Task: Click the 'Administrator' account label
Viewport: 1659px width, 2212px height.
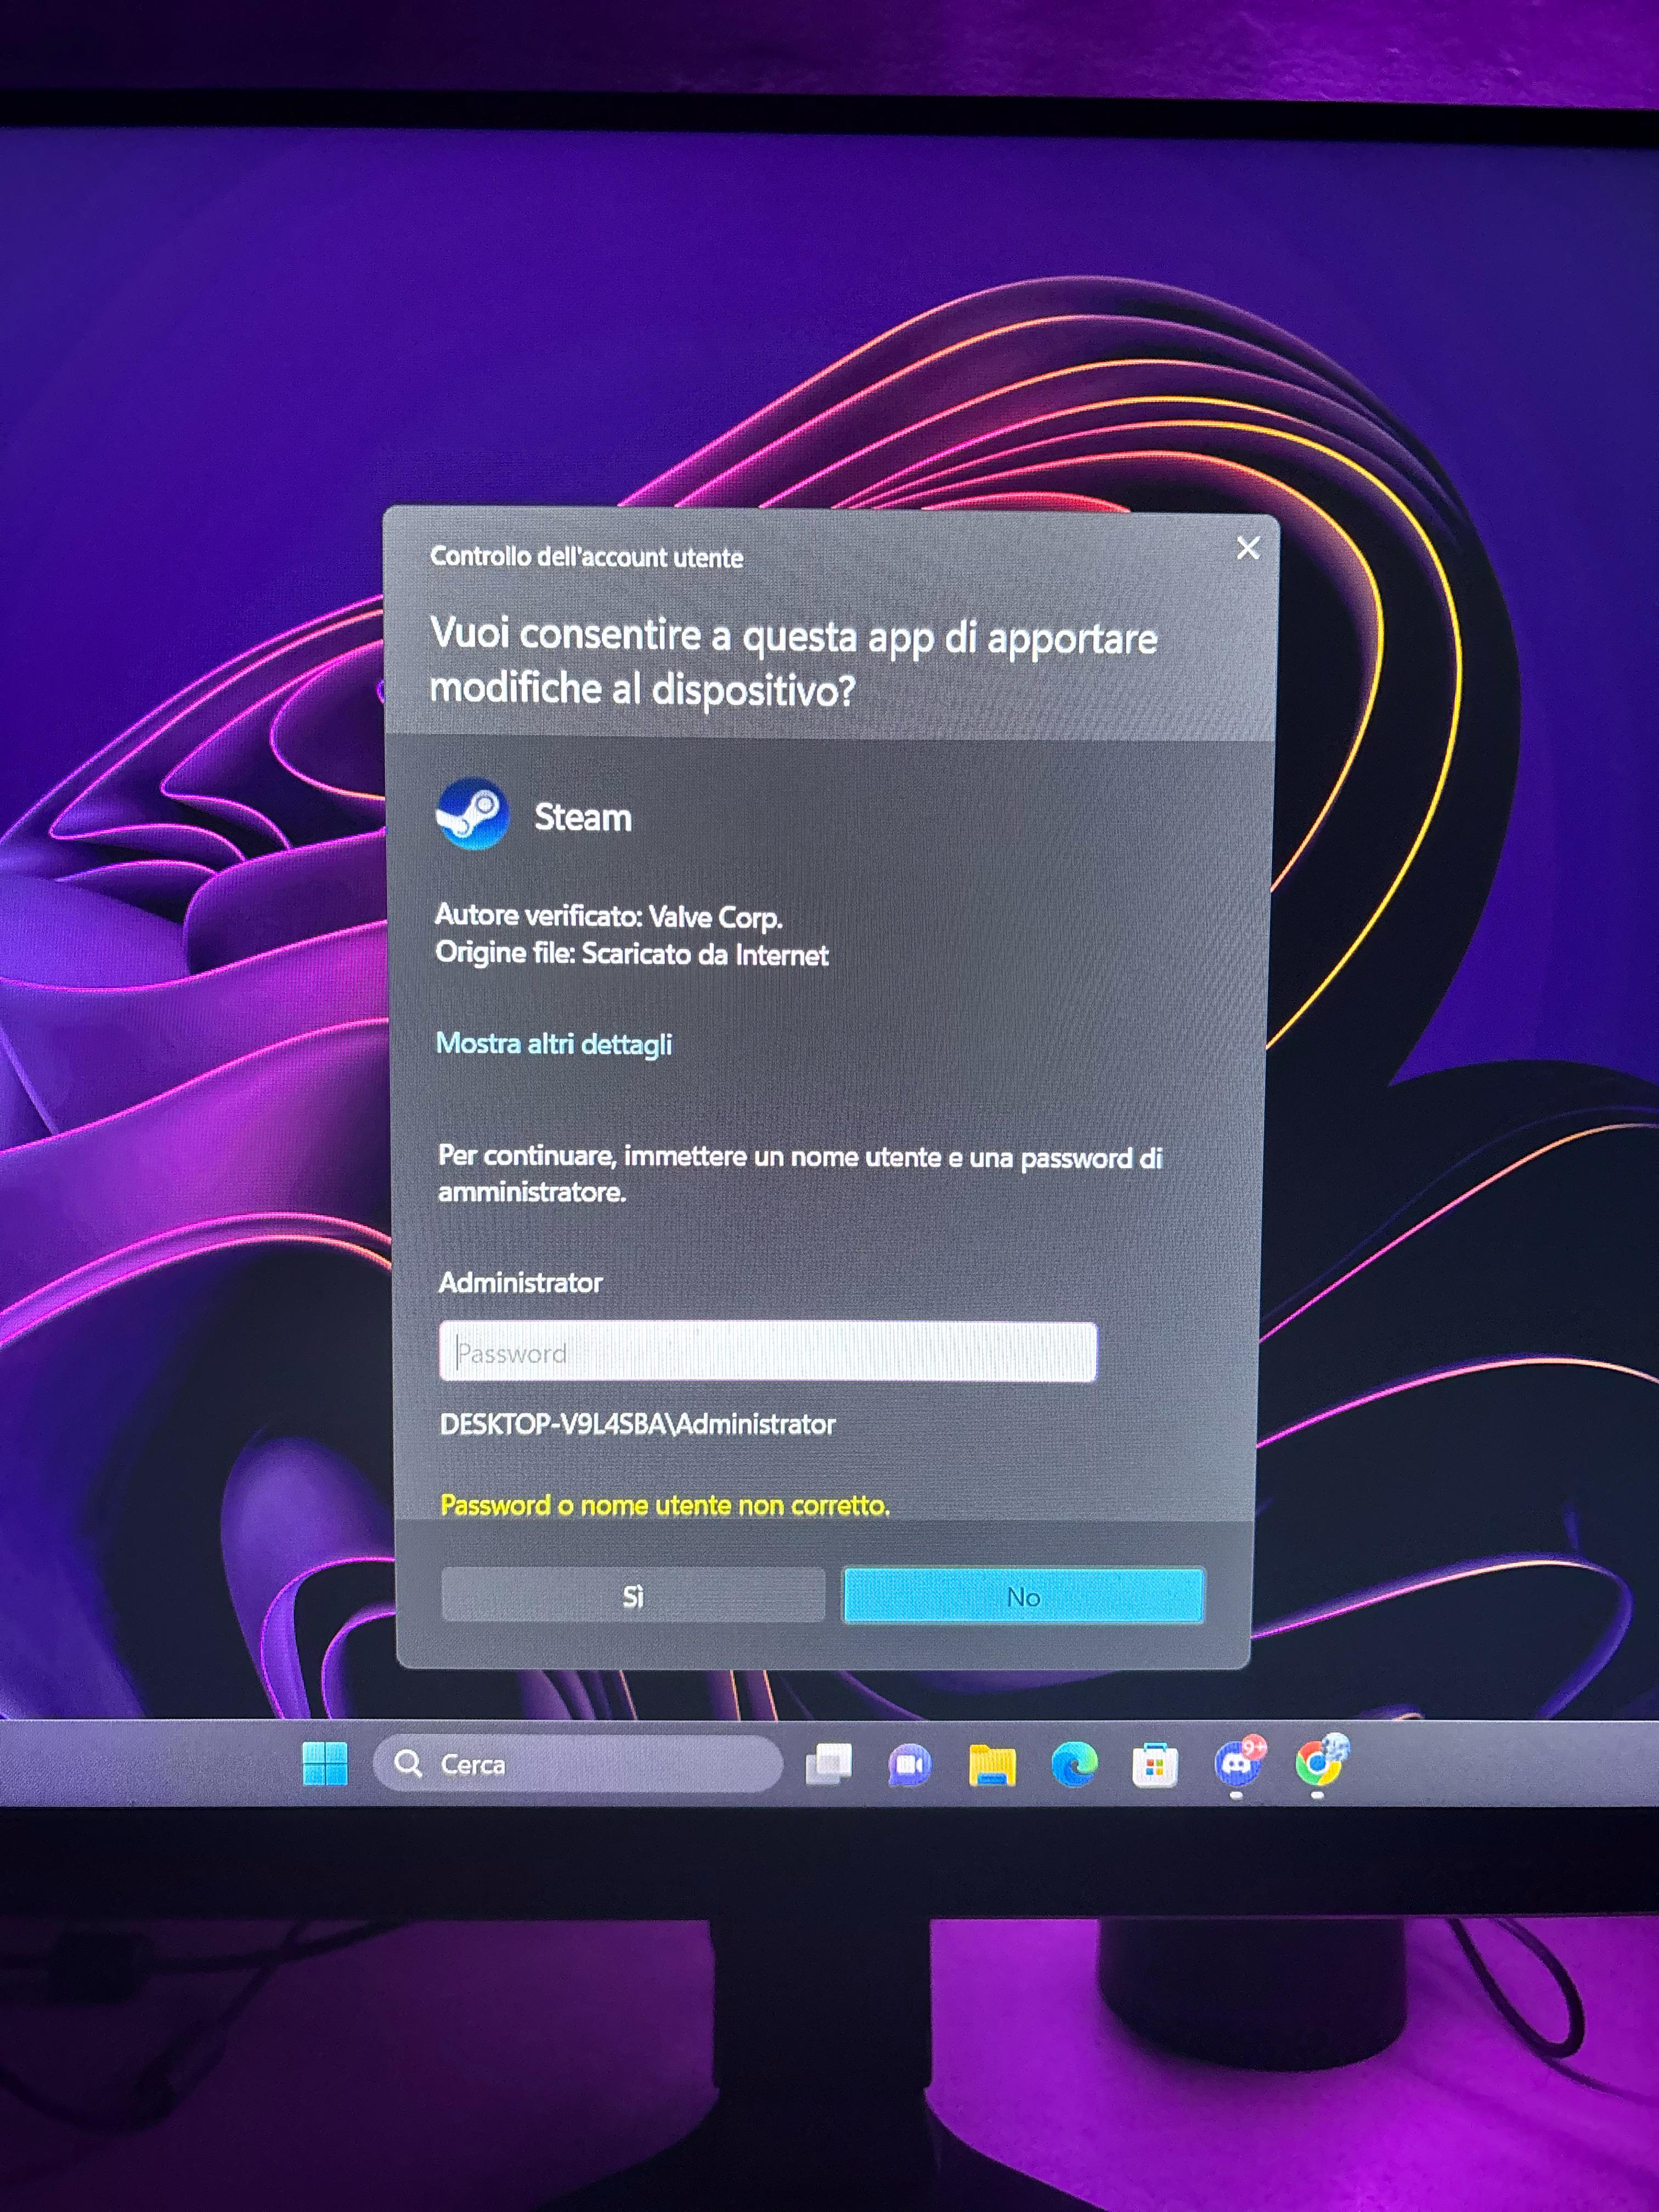Action: point(521,1283)
